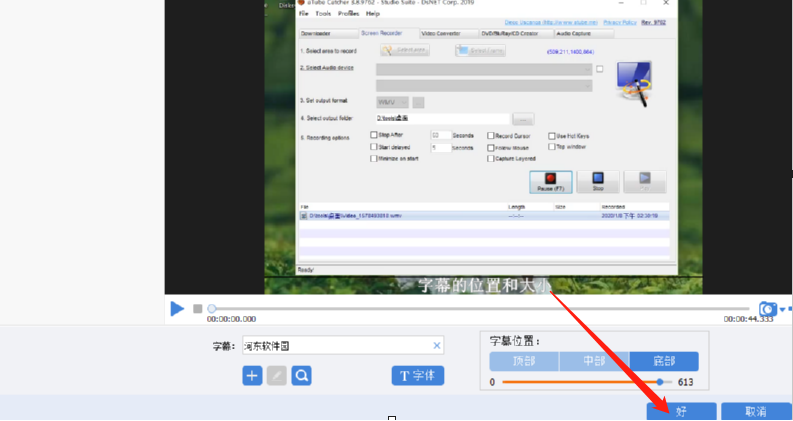Expand the second audio device dropdown

(484, 86)
